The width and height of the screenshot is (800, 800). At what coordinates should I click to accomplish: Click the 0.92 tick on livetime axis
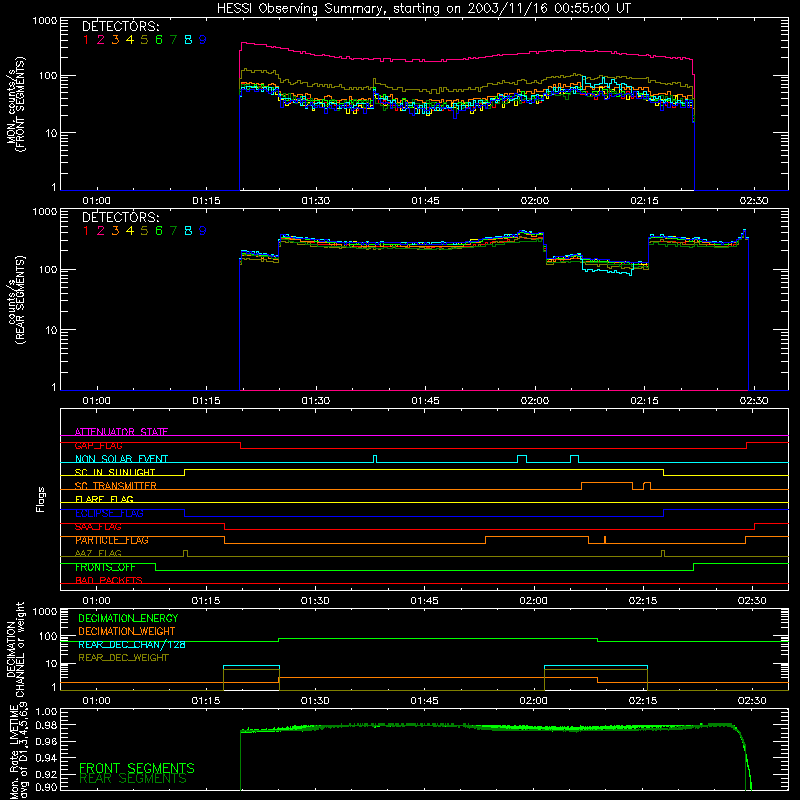46,772
